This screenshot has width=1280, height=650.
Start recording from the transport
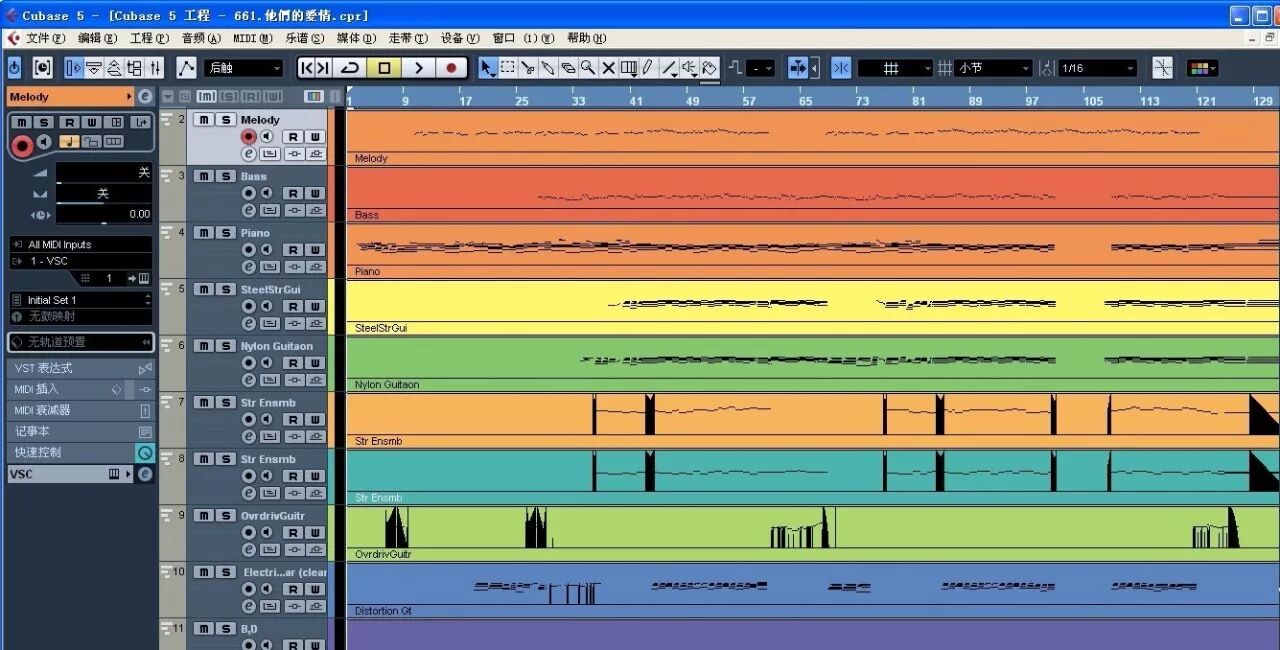point(452,68)
